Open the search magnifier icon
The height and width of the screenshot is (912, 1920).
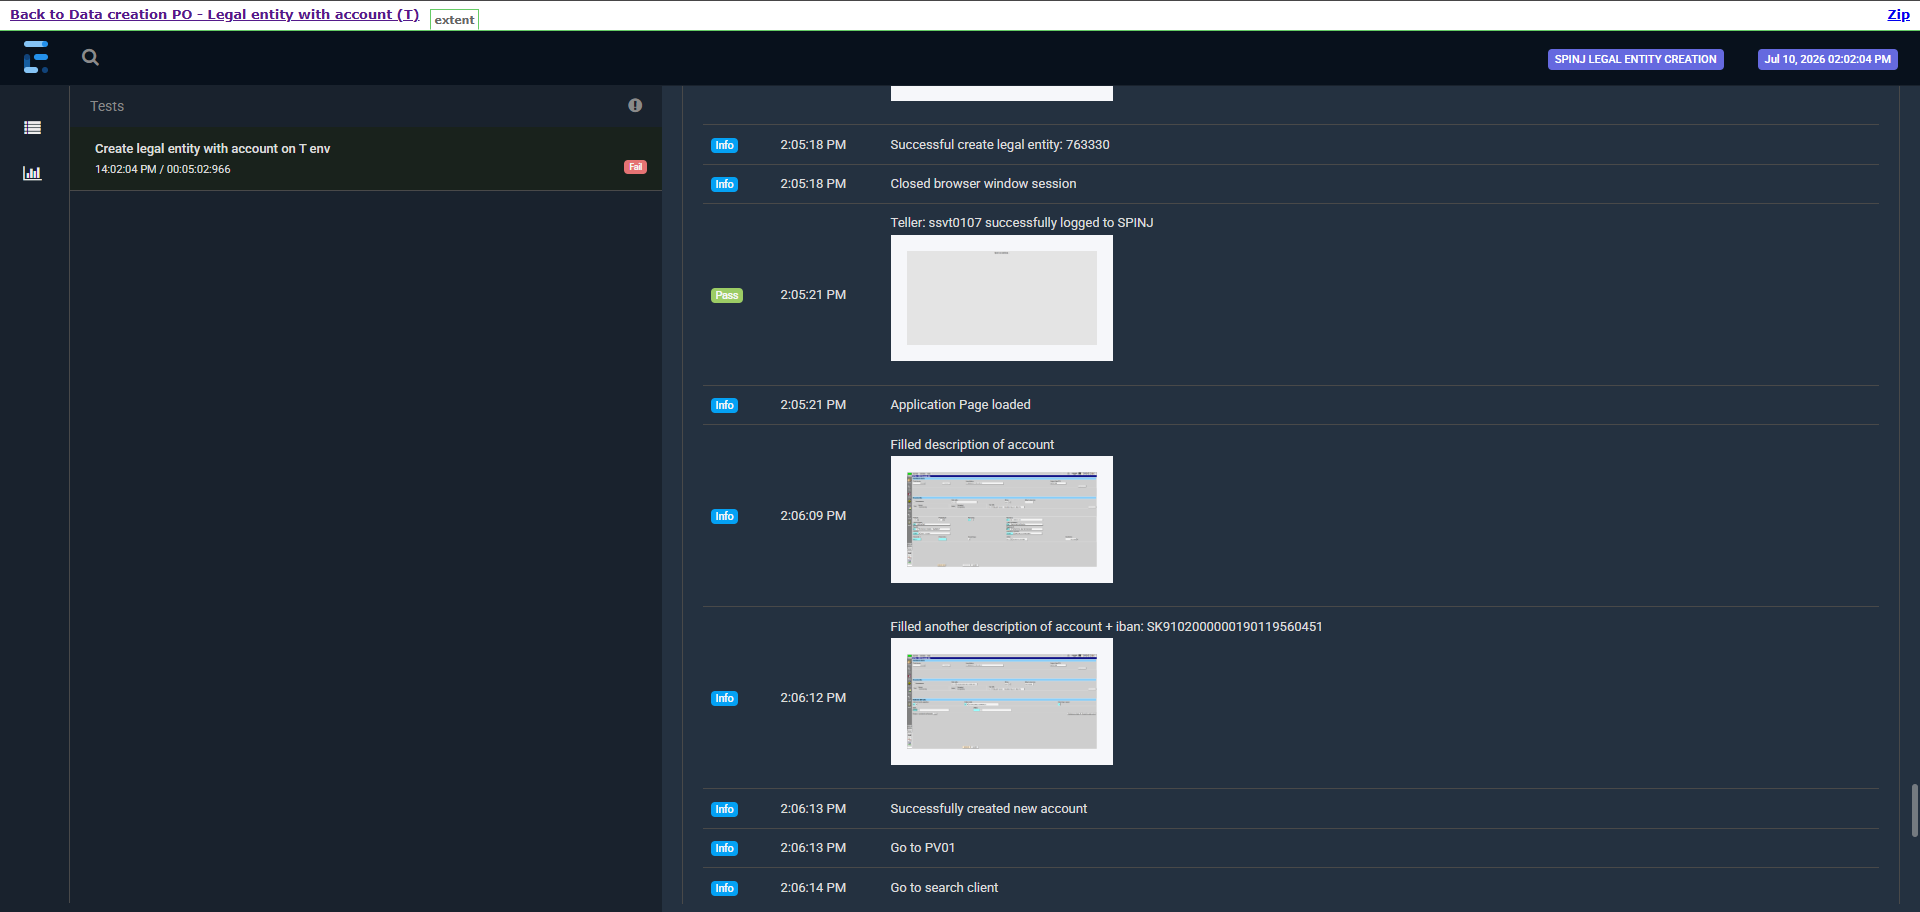90,58
